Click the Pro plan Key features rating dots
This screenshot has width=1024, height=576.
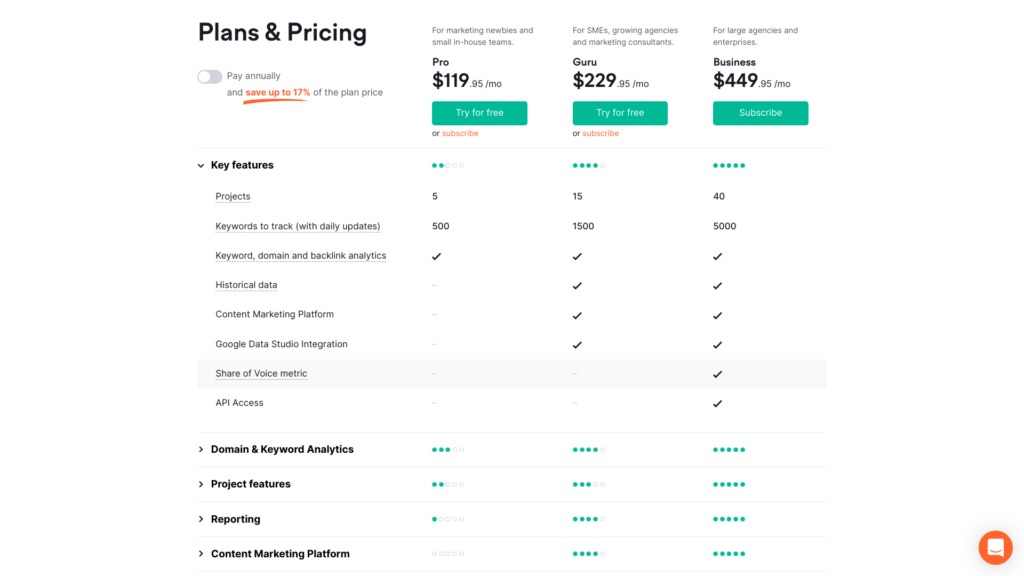tap(448, 166)
